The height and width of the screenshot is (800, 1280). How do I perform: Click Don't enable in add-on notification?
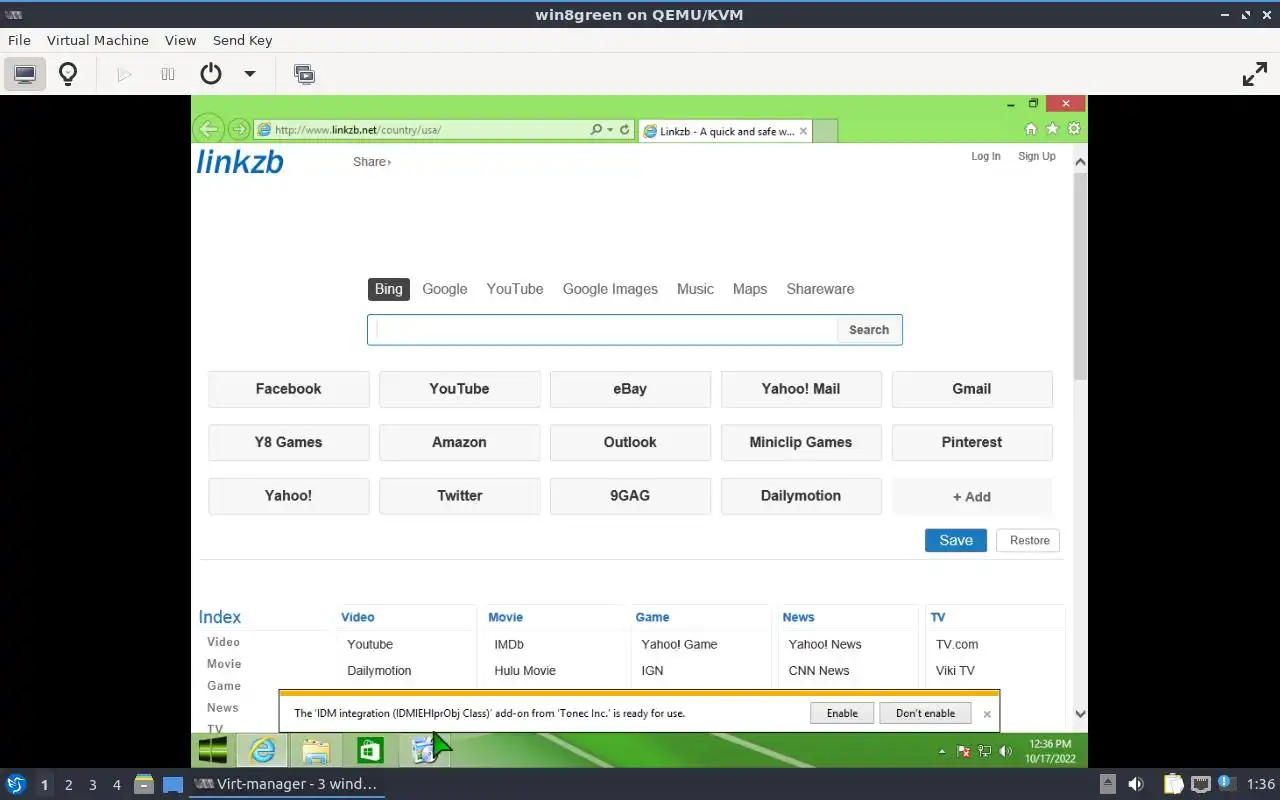coord(925,713)
